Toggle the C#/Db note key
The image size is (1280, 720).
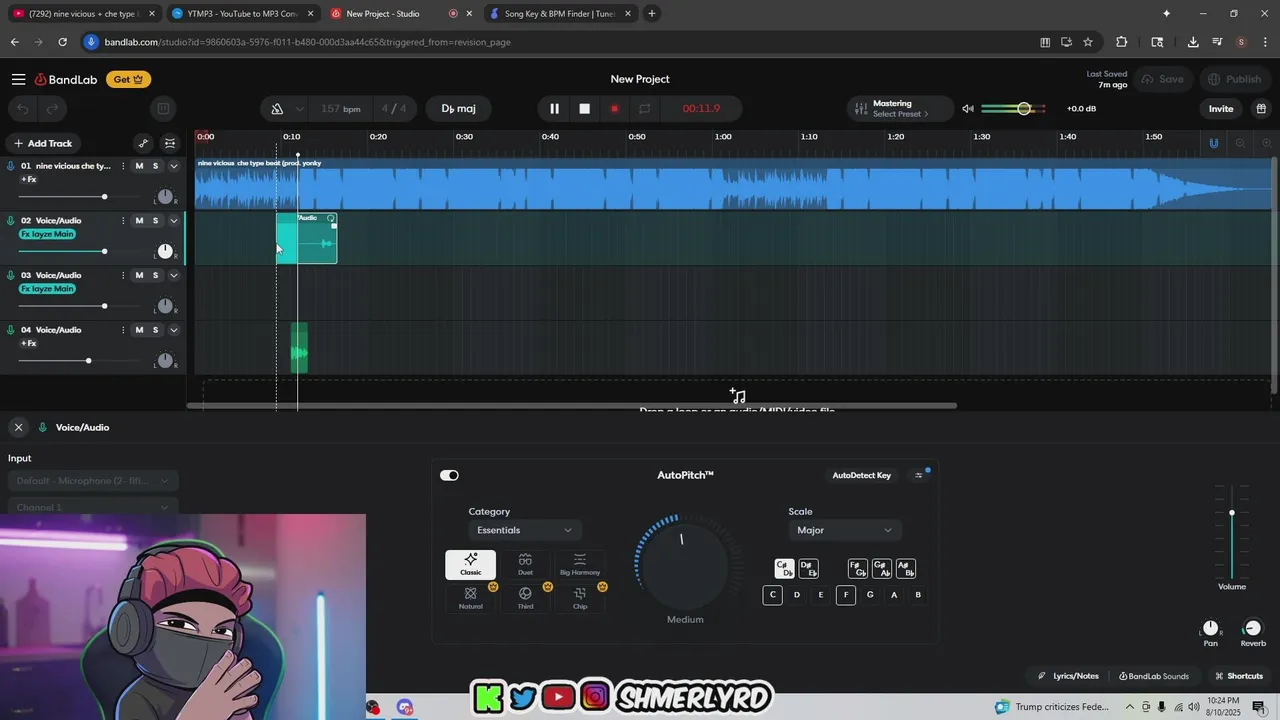[x=784, y=569]
